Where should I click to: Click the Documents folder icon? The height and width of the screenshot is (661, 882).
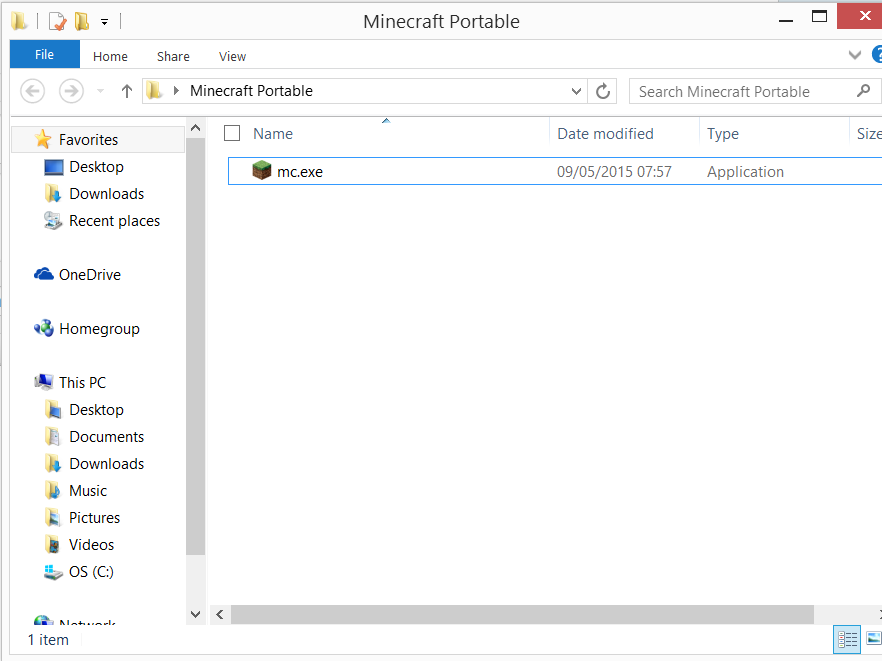(53, 437)
